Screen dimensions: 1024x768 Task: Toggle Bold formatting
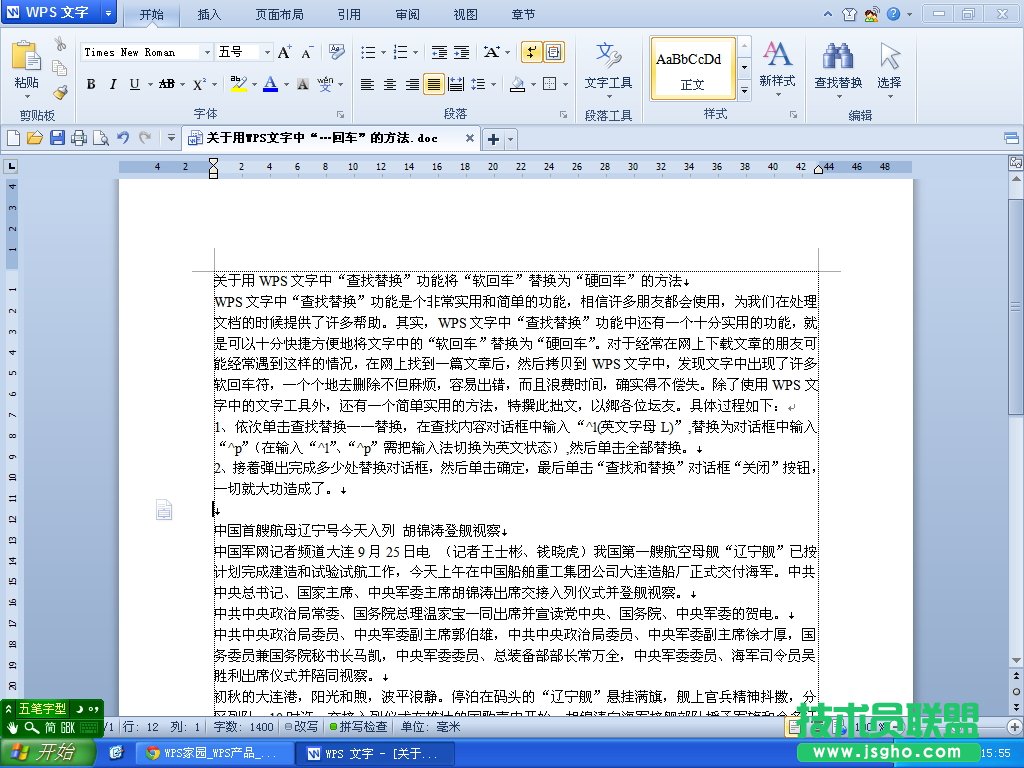[x=90, y=85]
